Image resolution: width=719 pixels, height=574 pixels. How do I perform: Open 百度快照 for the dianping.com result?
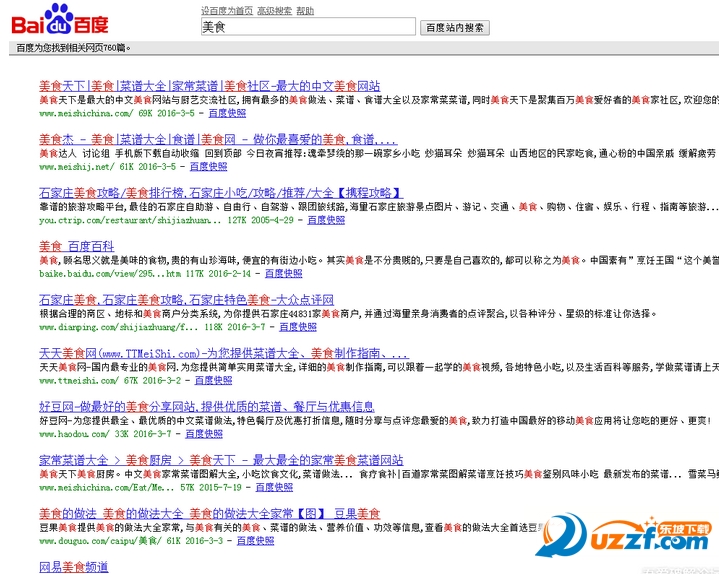(298, 327)
